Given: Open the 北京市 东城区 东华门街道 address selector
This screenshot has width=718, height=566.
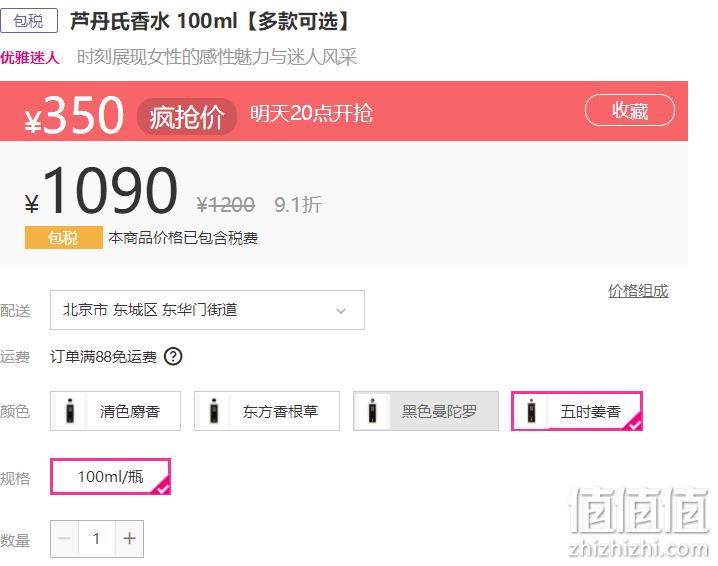Looking at the screenshot, I should pos(207,310).
